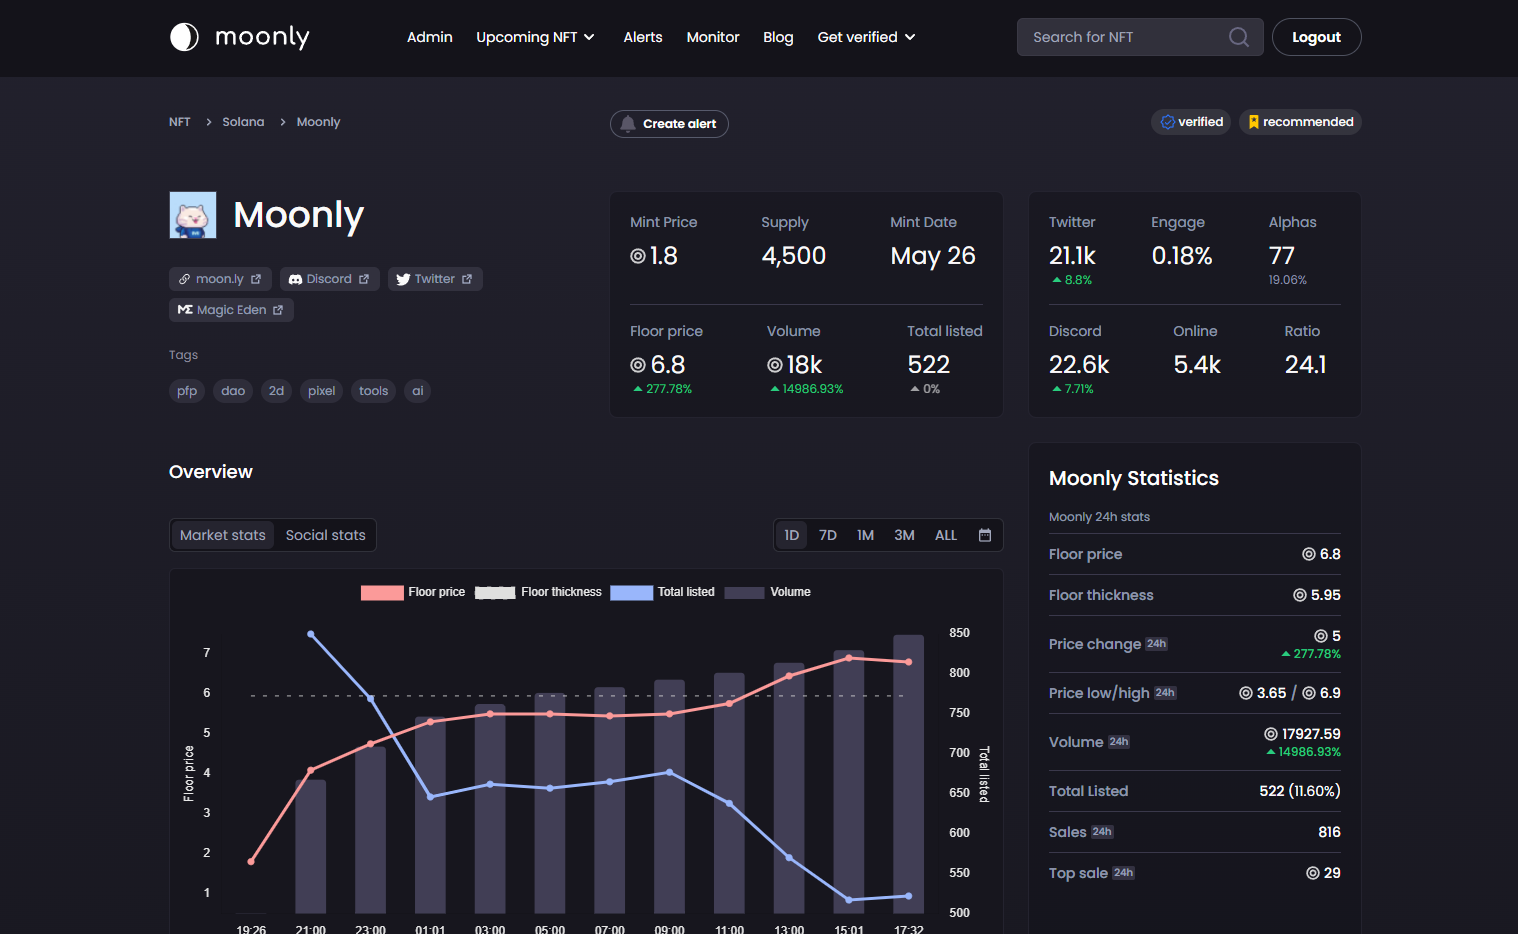The image size is (1518, 934).
Task: Click the Discord logo icon
Action: 295,279
